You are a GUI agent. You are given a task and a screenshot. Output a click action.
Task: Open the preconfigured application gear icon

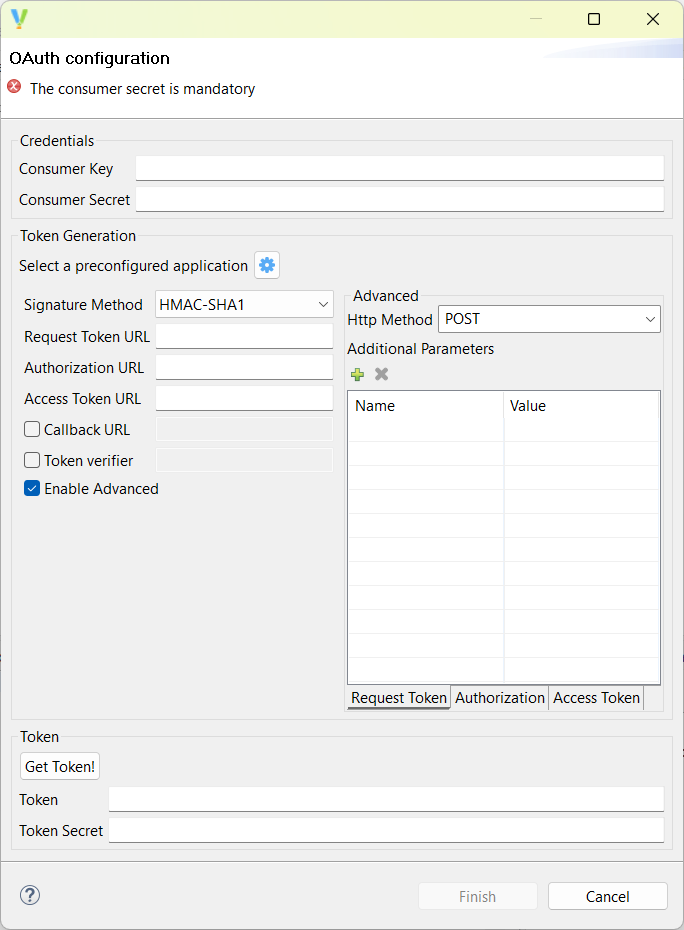coord(267,265)
